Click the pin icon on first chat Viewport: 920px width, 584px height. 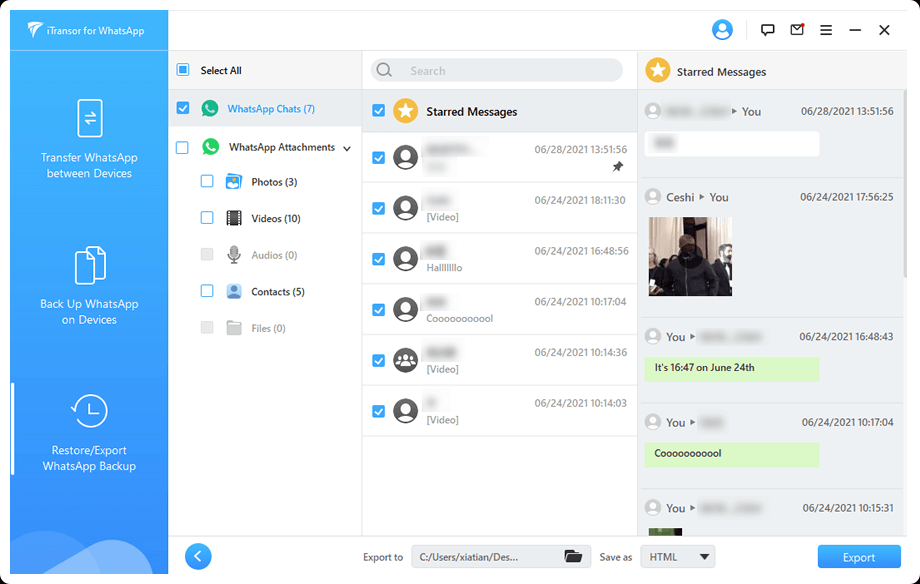click(x=618, y=167)
